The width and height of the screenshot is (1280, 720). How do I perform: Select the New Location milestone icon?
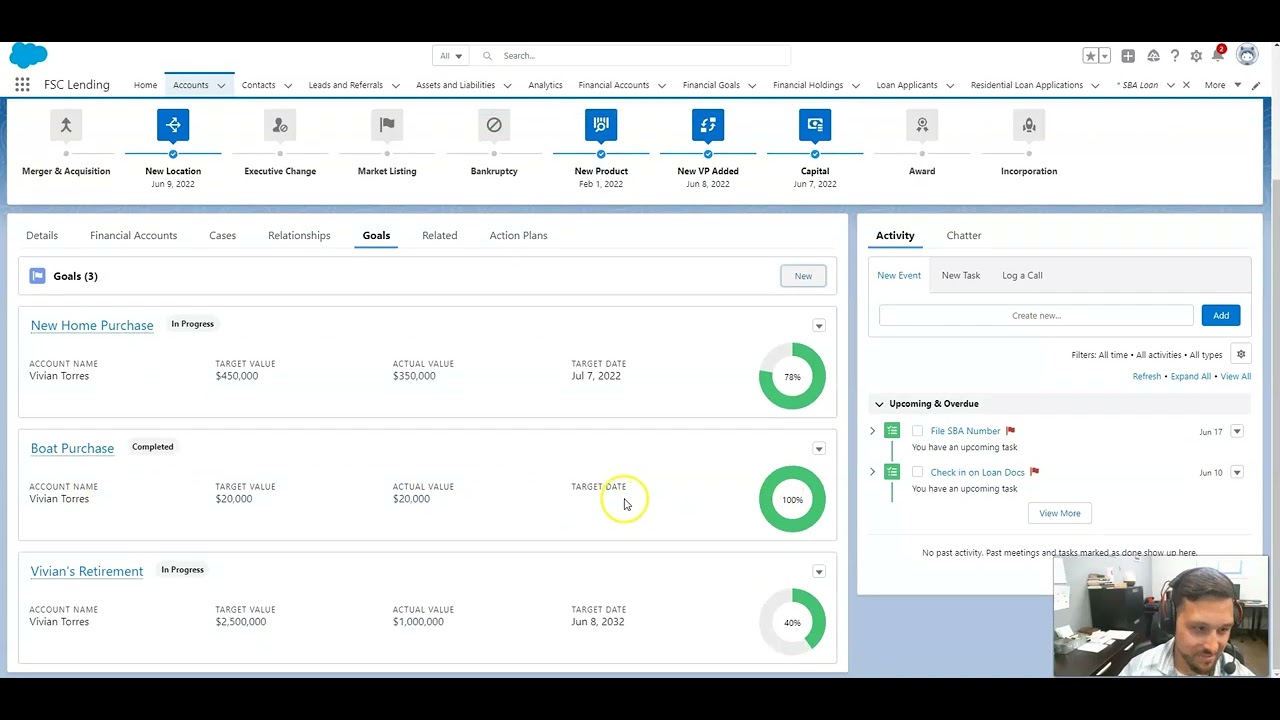(x=173, y=125)
